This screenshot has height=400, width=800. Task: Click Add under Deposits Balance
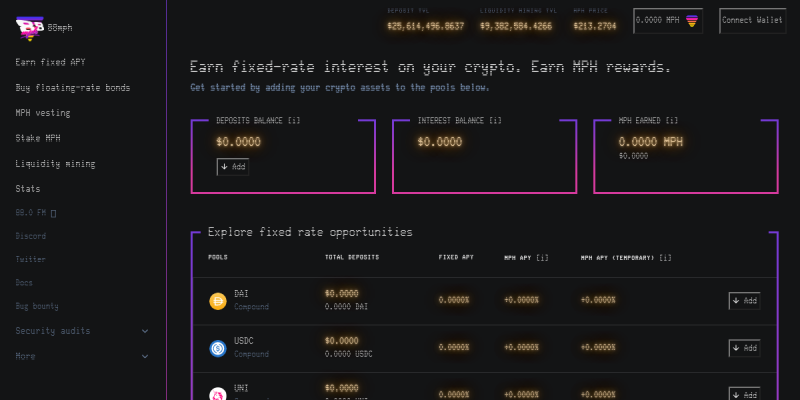point(233,167)
